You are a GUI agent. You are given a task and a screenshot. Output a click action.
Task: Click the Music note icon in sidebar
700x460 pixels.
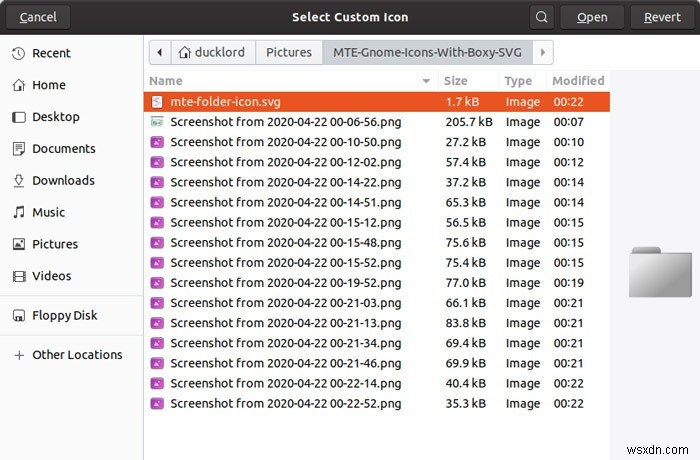click(x=18, y=212)
